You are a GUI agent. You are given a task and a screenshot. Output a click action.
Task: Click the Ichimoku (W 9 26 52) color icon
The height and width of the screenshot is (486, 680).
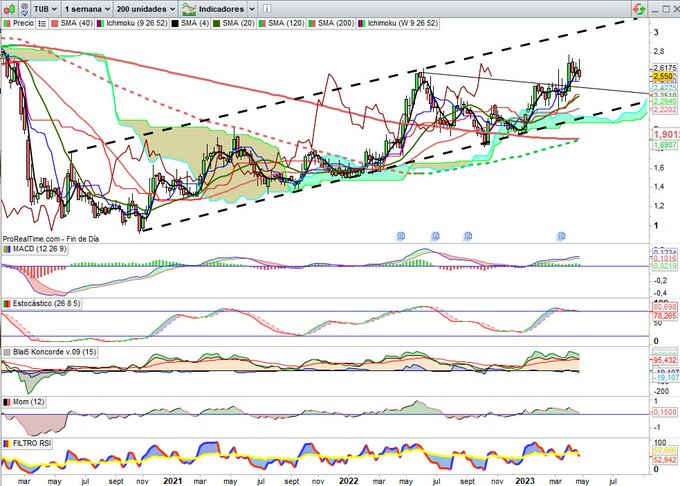[362, 23]
